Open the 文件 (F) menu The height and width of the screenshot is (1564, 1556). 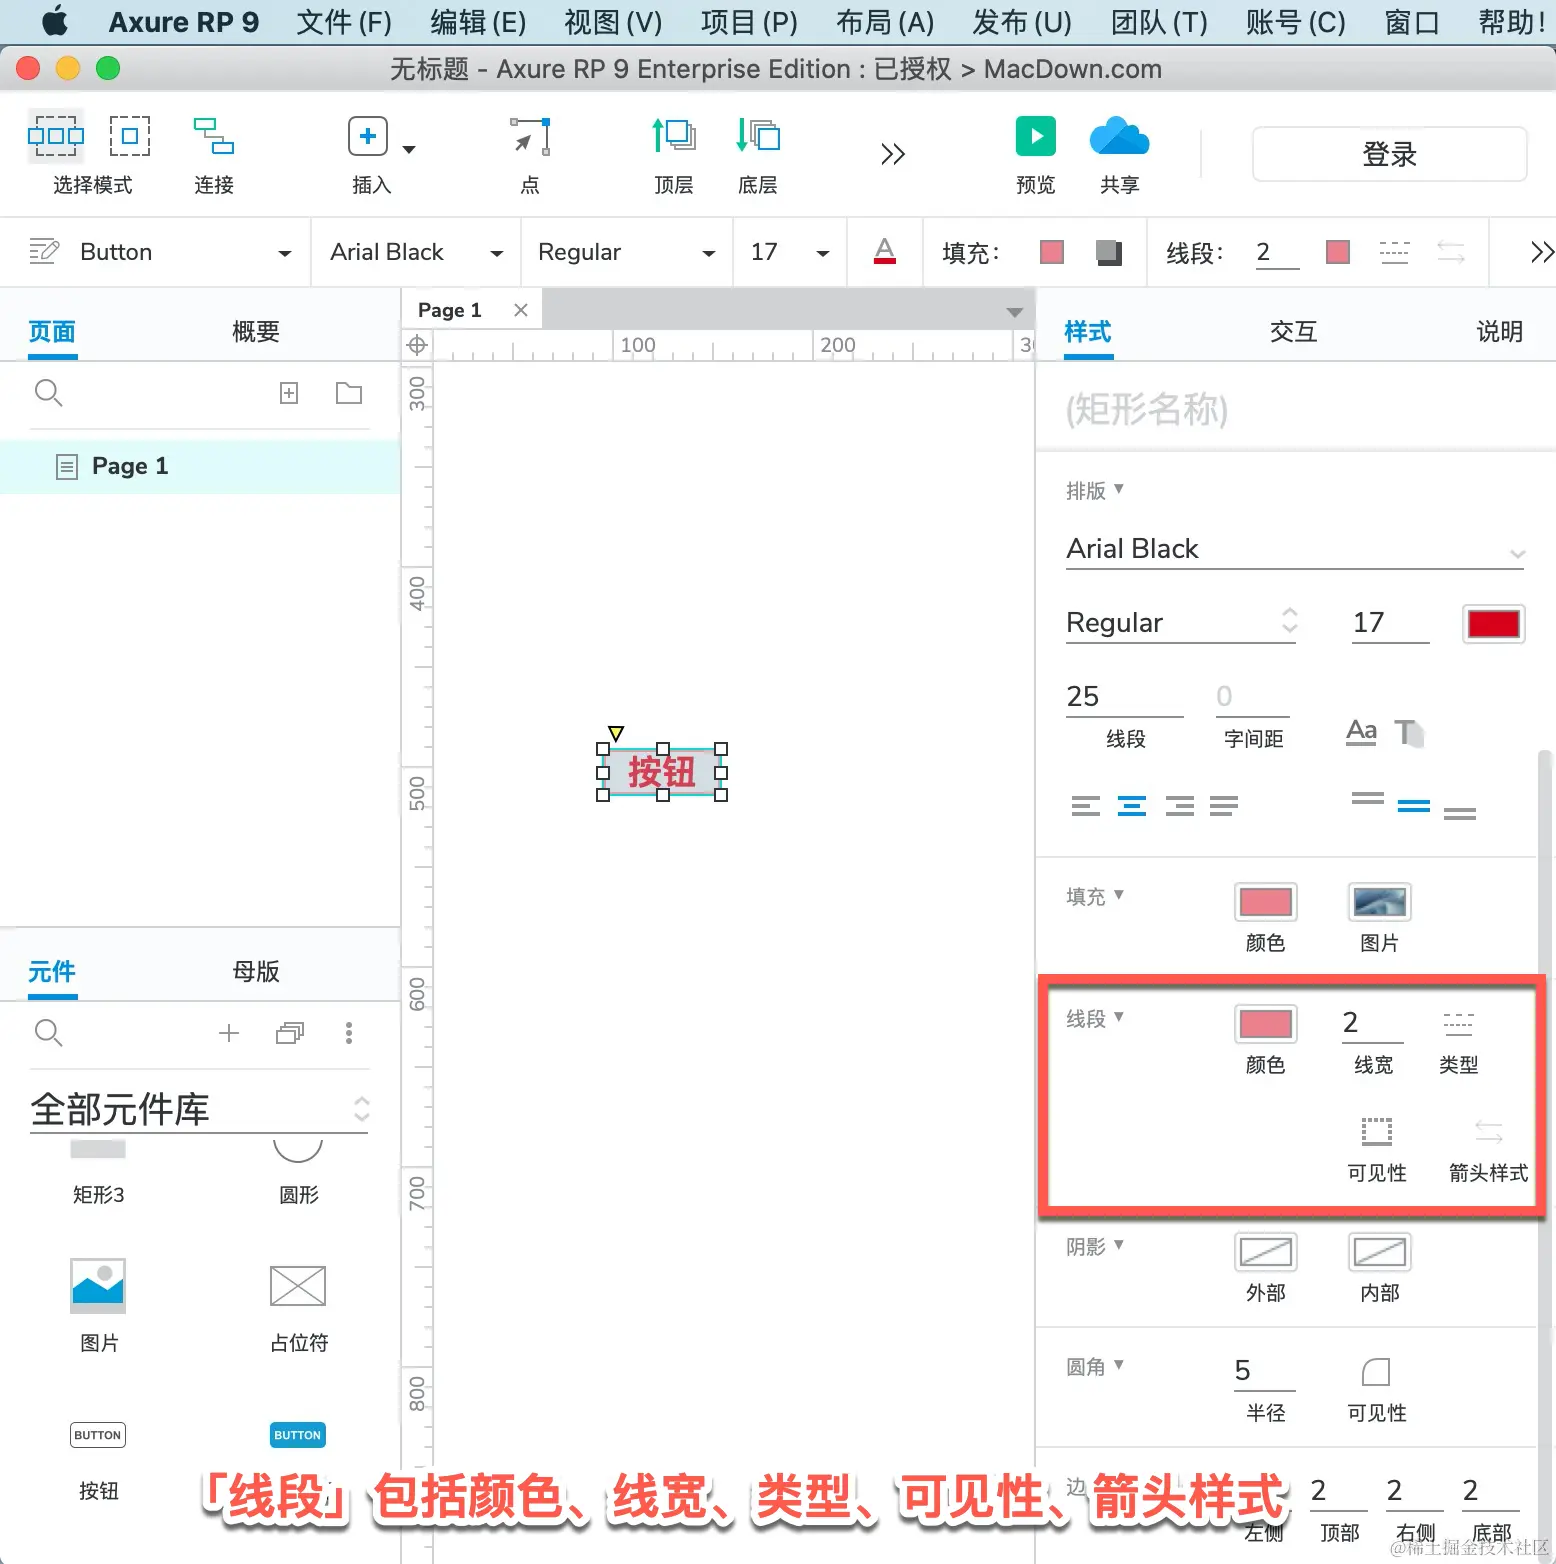tap(344, 22)
